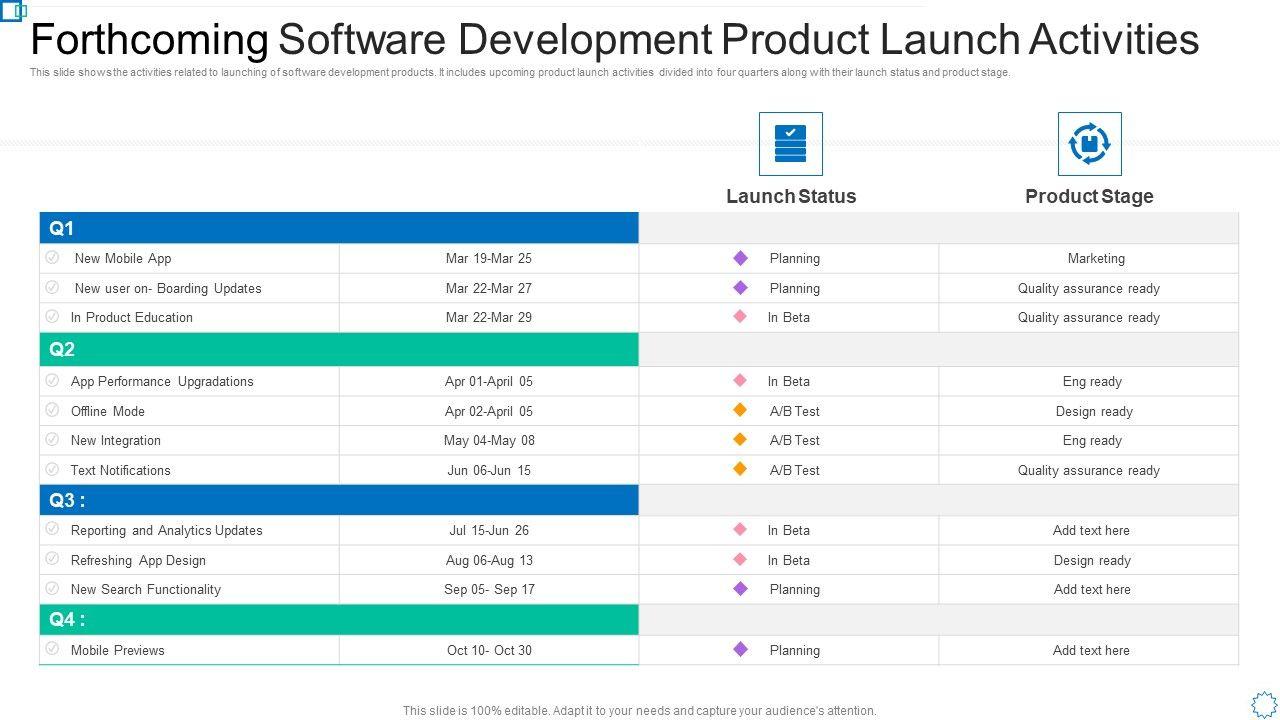This screenshot has width=1280, height=720.
Task: Click the Text Notifications activity name
Action: click(x=121, y=470)
